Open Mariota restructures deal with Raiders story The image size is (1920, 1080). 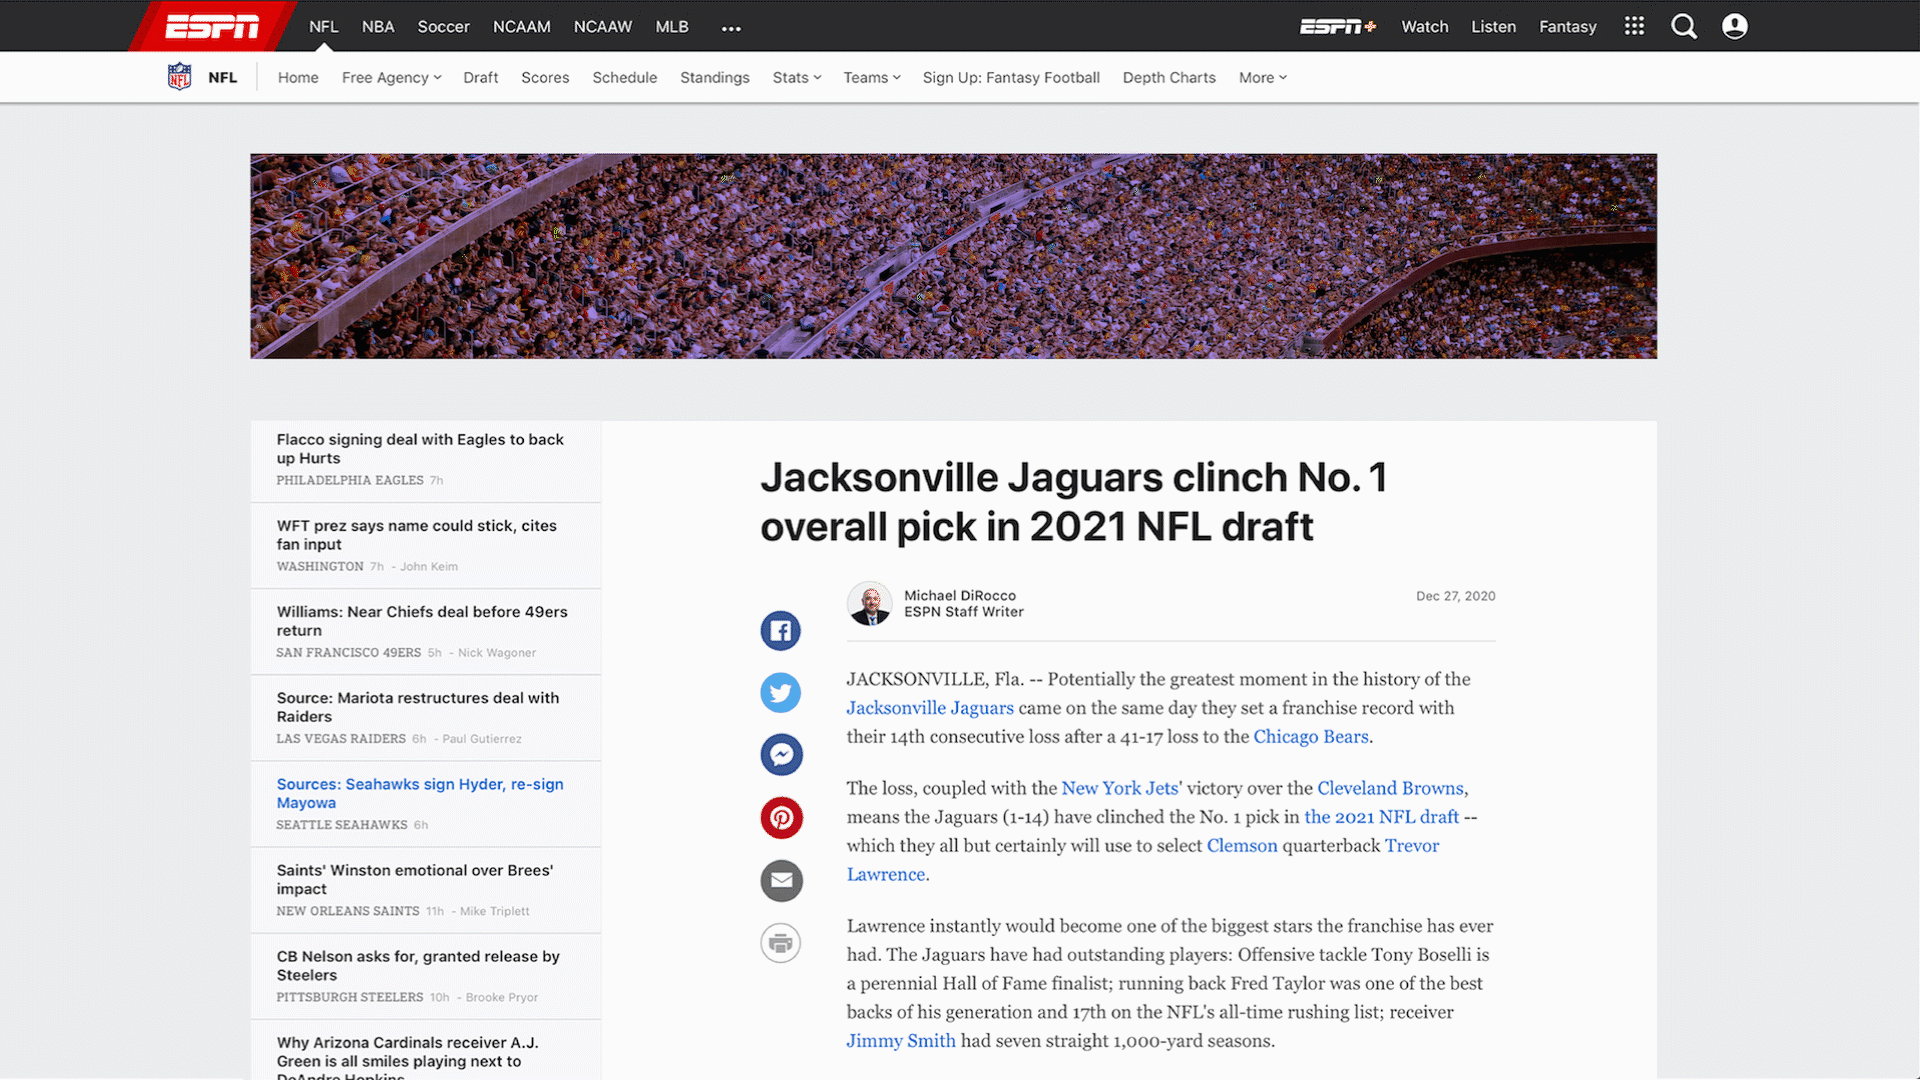[x=418, y=707]
